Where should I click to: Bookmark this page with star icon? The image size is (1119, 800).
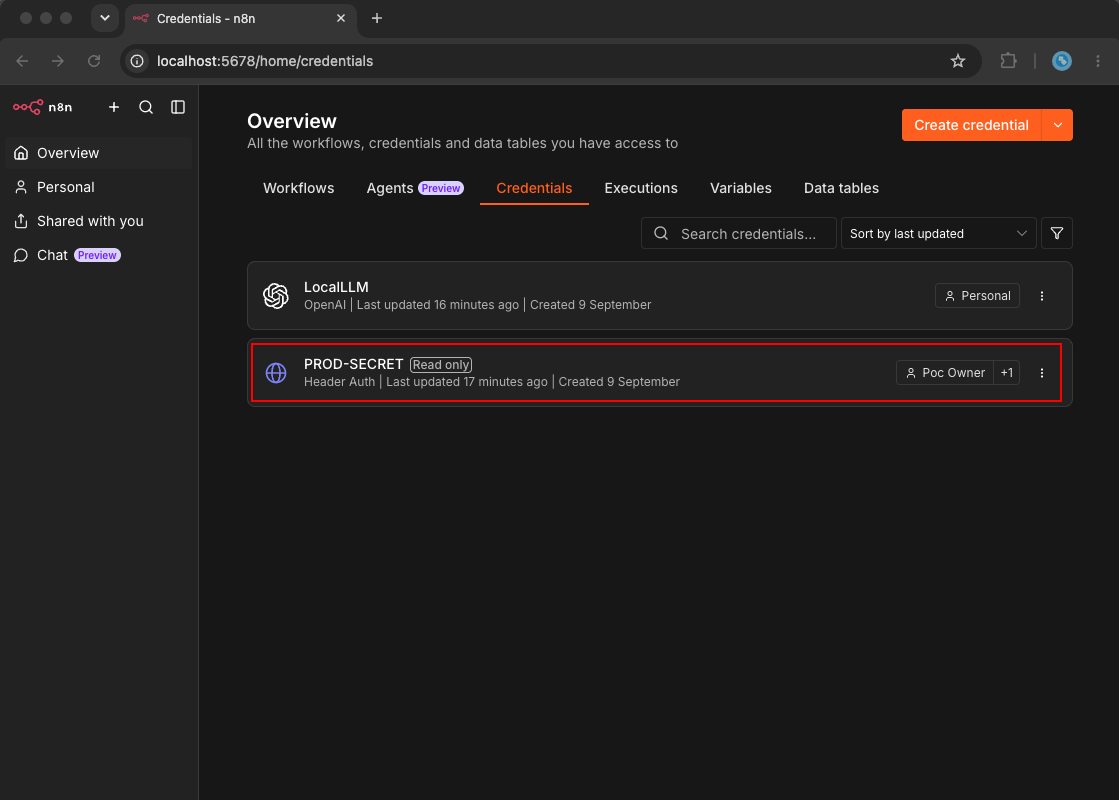(958, 61)
